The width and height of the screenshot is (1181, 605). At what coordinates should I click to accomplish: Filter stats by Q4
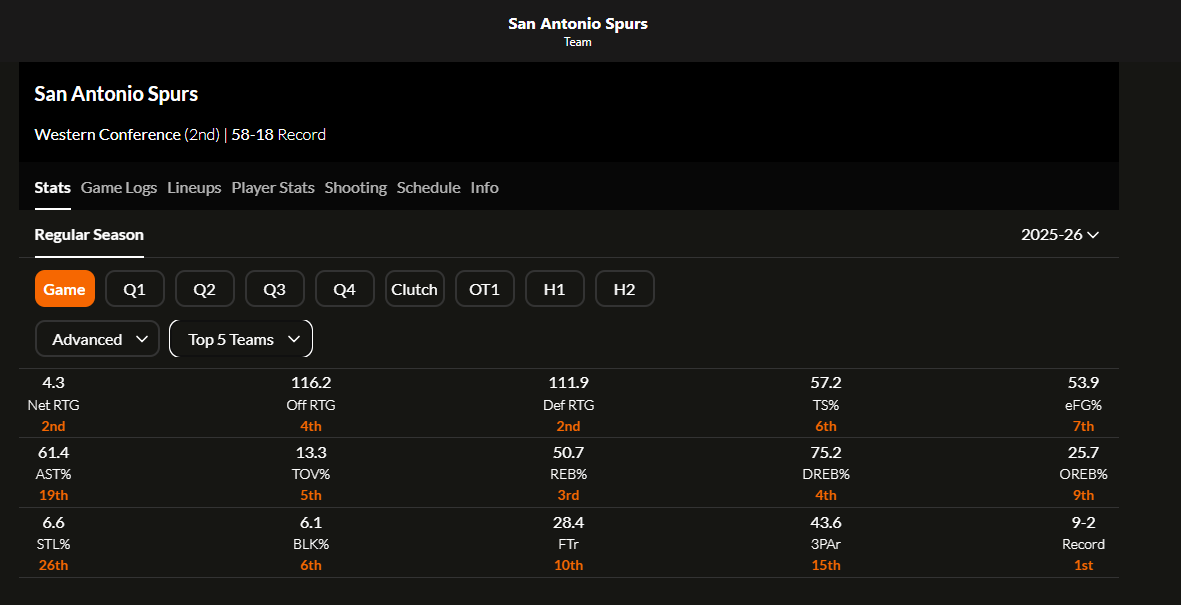345,289
